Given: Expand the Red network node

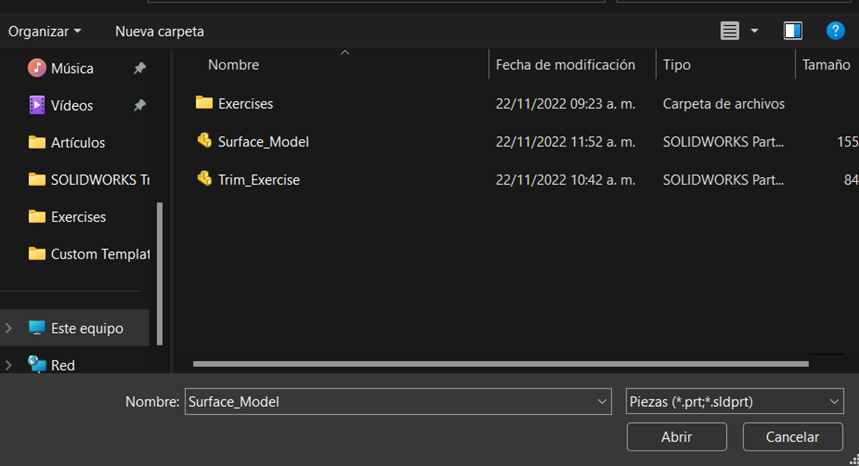Looking at the screenshot, I should tap(8, 365).
